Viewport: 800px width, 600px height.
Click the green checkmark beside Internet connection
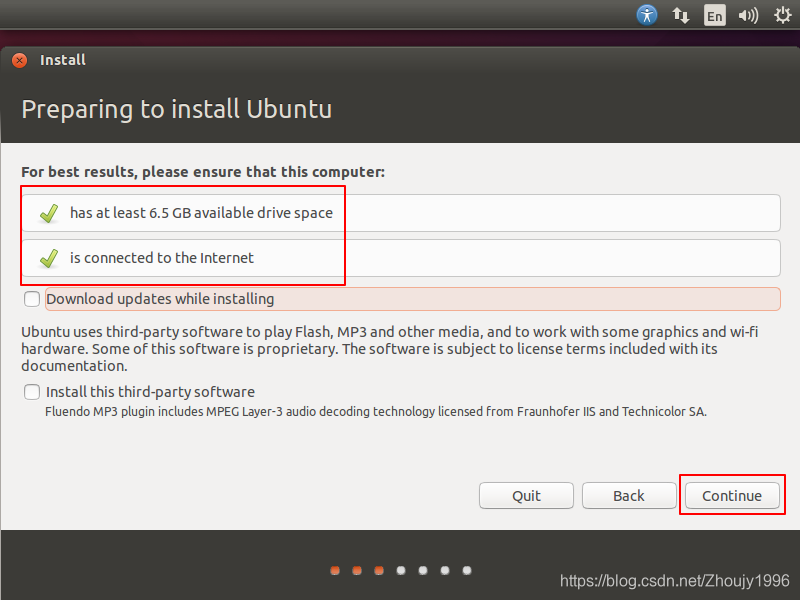(49, 258)
